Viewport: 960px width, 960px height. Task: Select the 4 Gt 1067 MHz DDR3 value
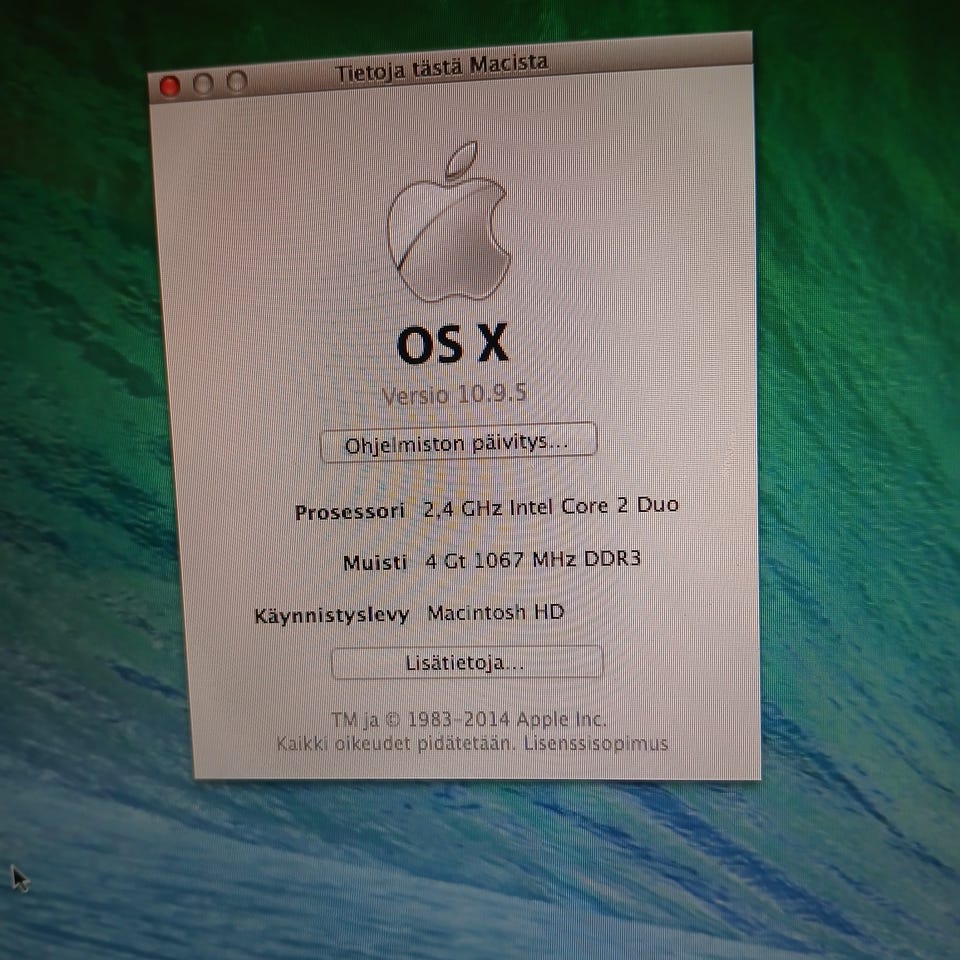[x=533, y=560]
